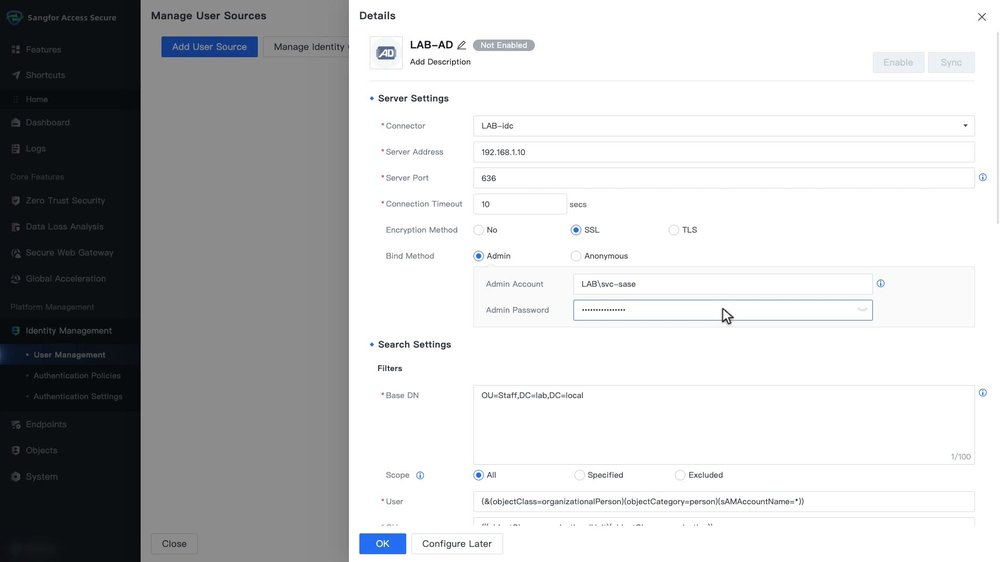Click the Admin Password field
1000x562 pixels.
[723, 310]
